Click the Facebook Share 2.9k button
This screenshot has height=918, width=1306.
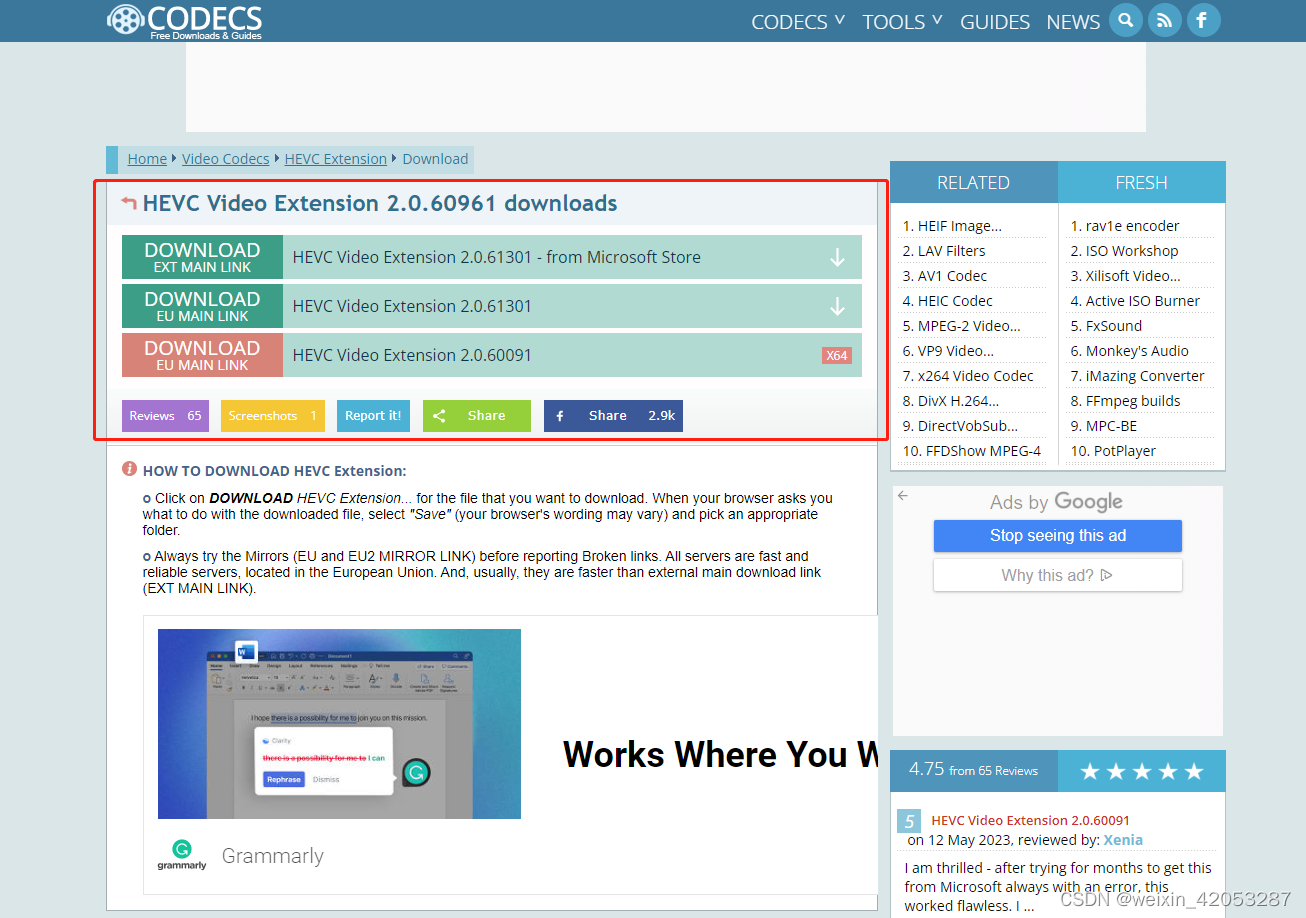pyautogui.click(x=613, y=416)
